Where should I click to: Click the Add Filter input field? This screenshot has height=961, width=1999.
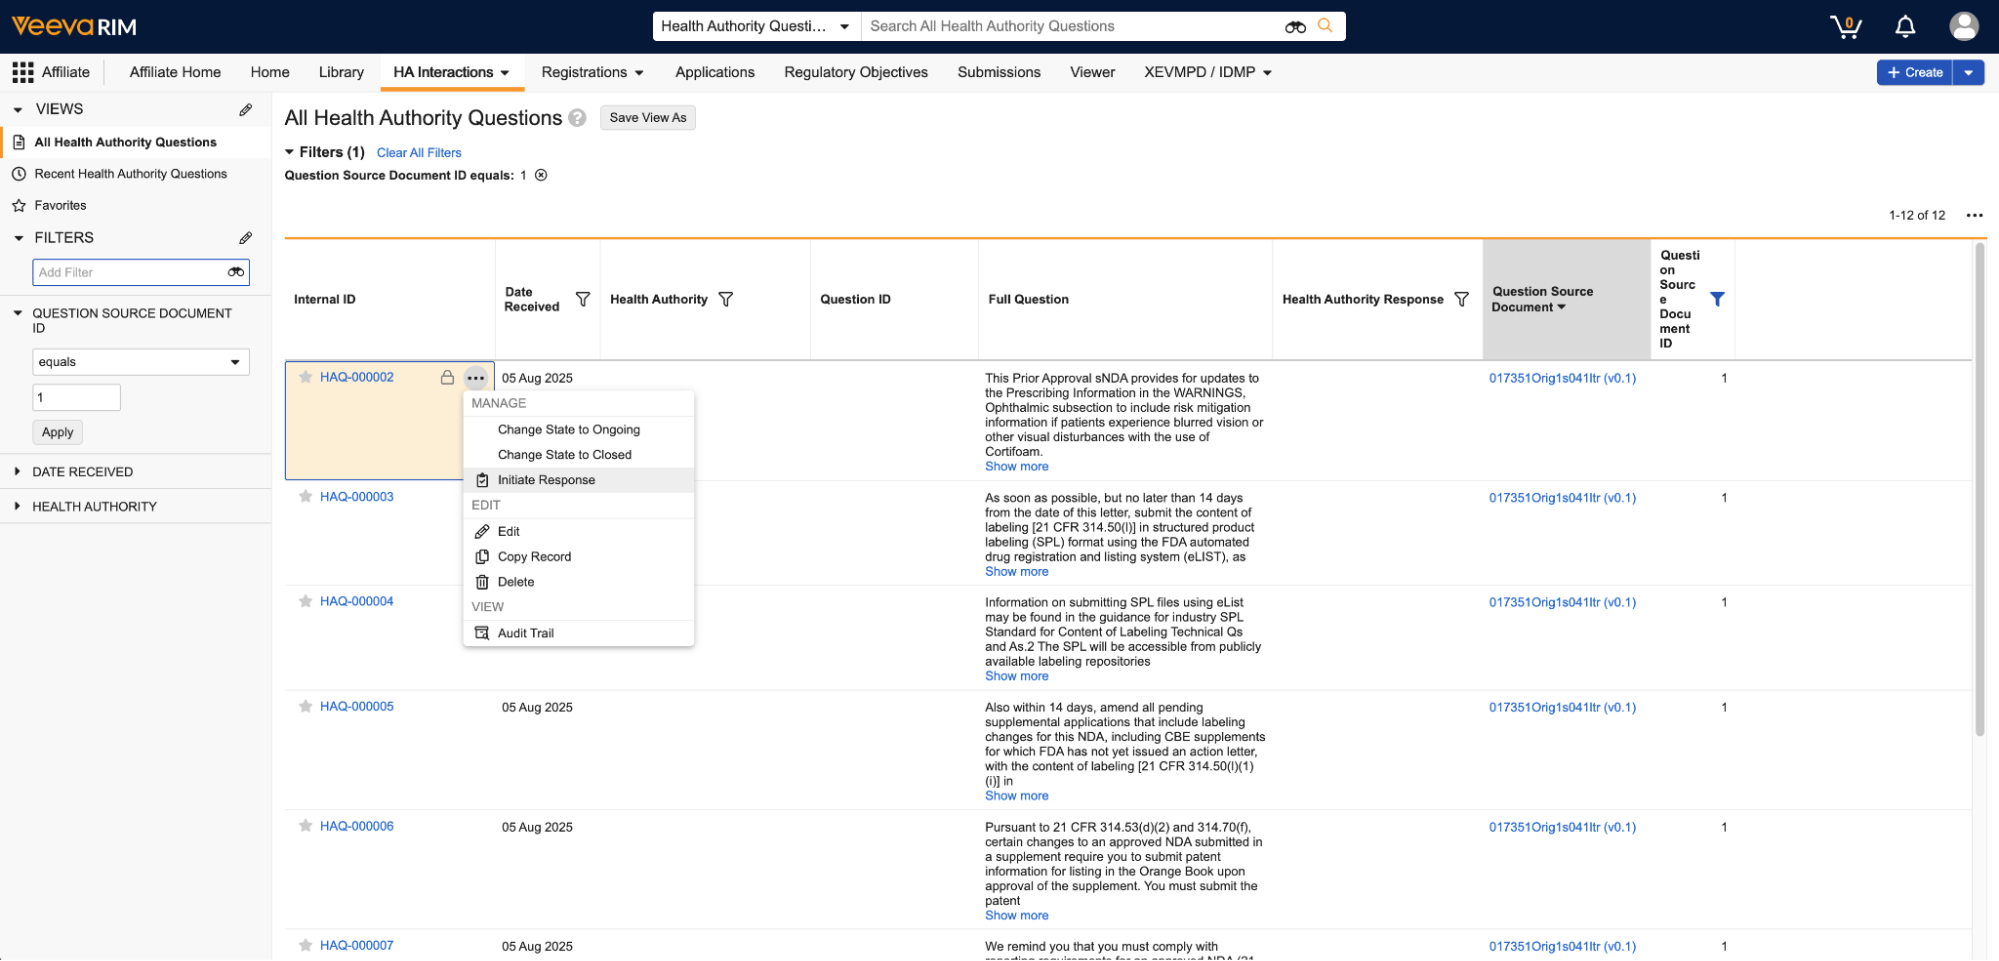(130, 272)
